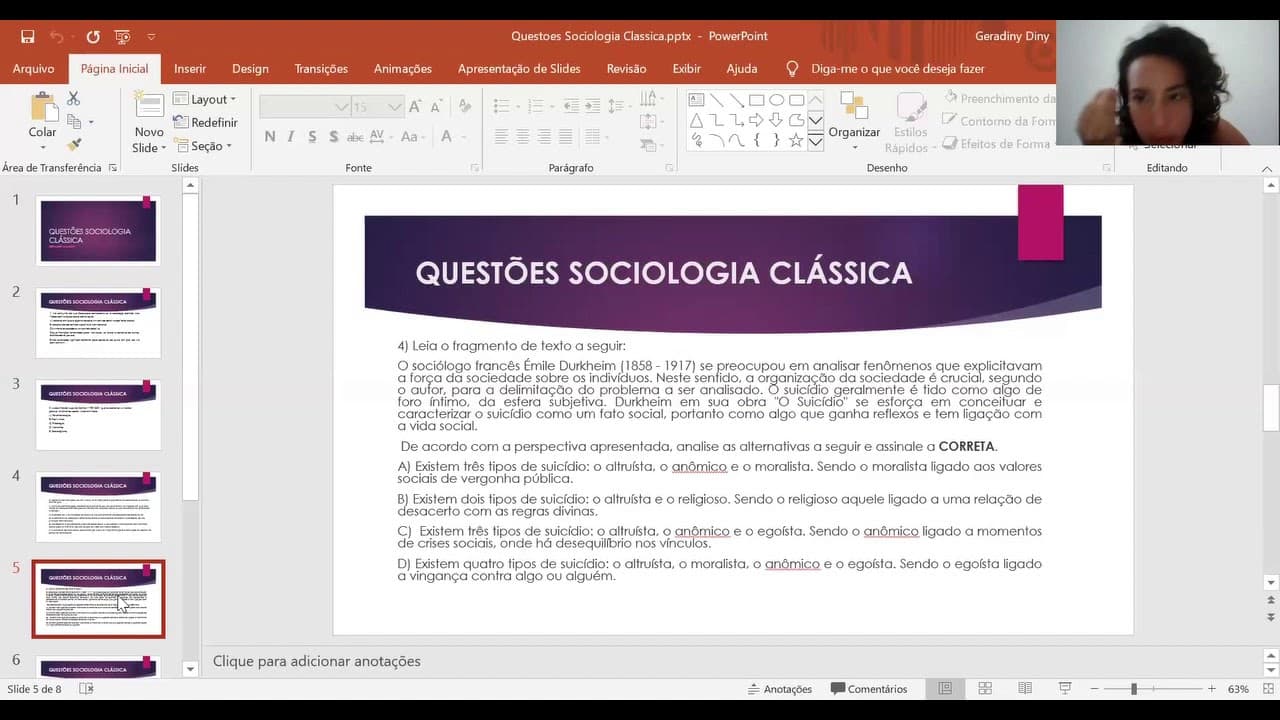Click the zoom slider handle

click(1133, 689)
